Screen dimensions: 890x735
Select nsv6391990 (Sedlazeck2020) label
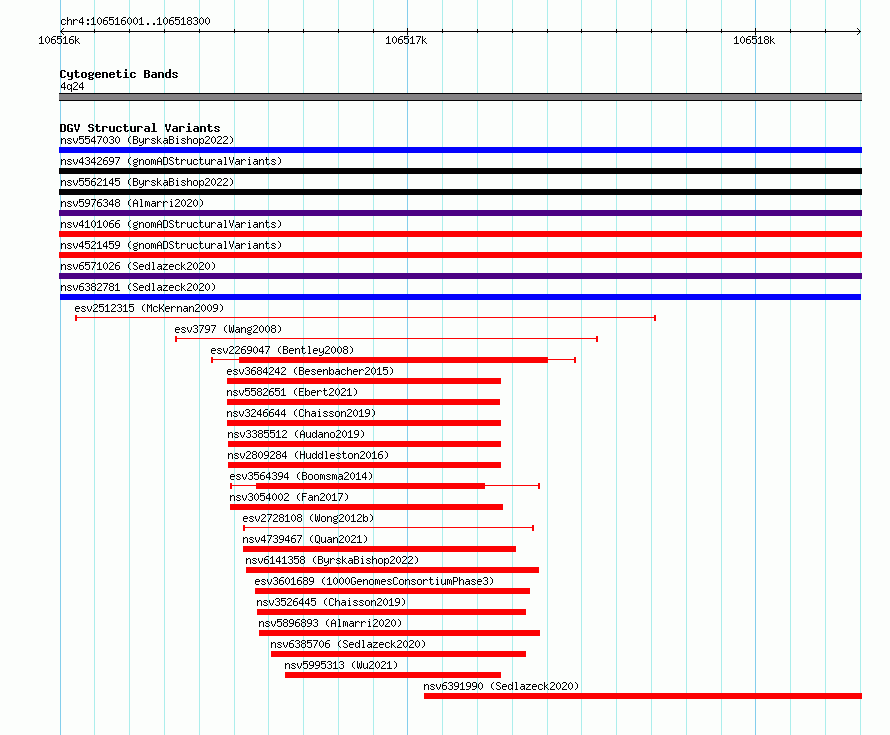(501, 686)
